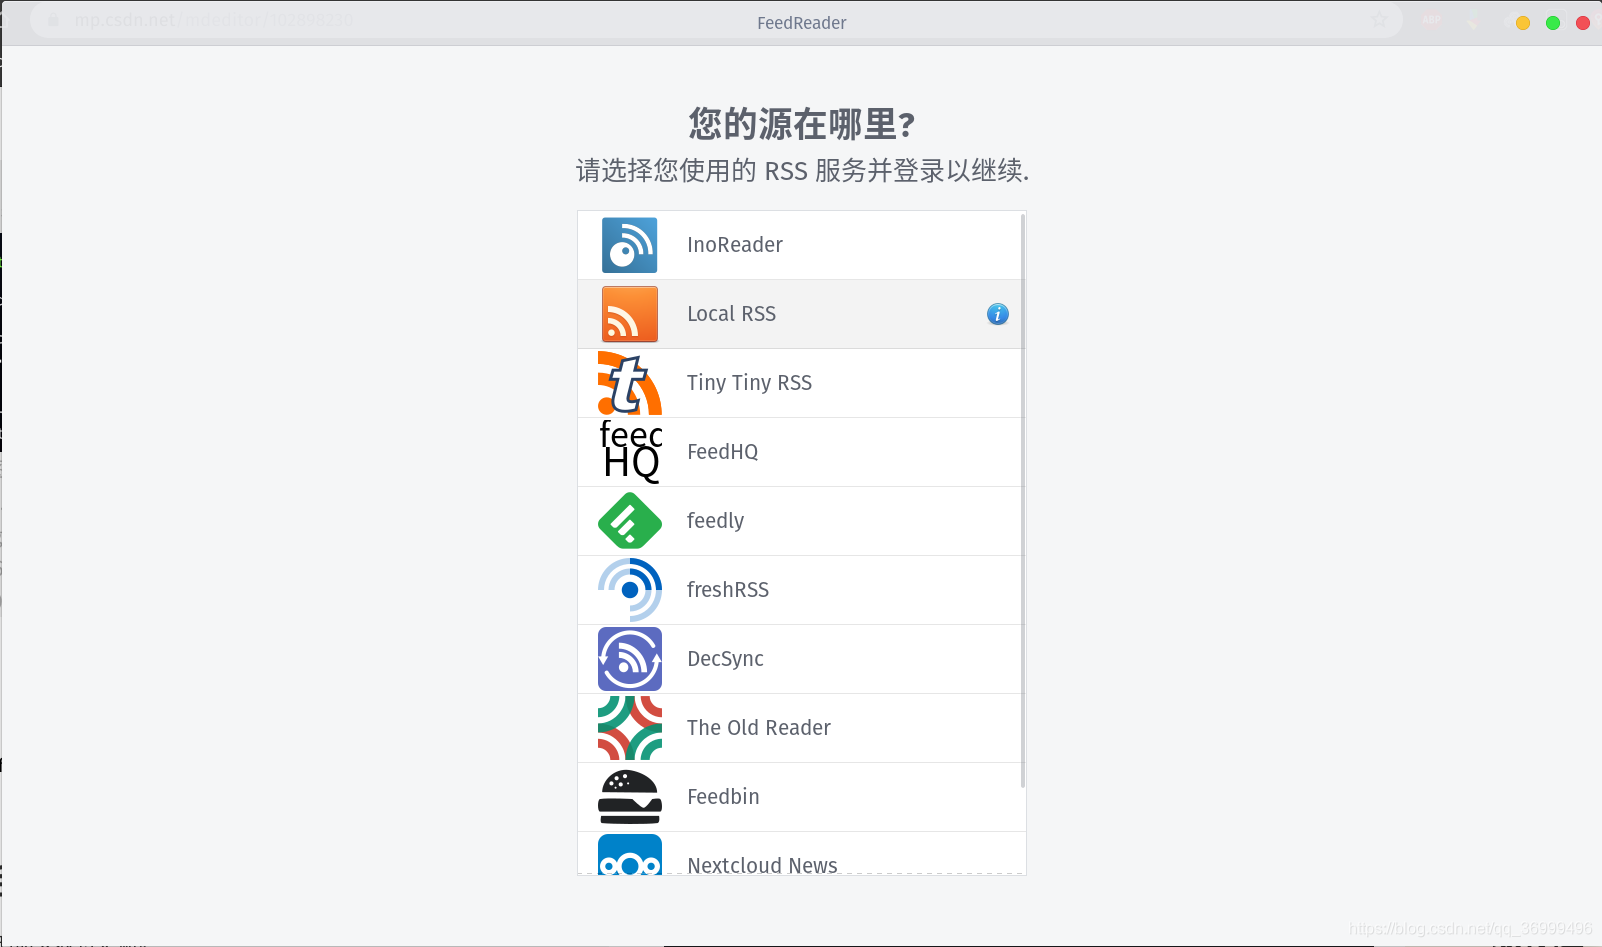Click the freshRSS blue circular icon
This screenshot has height=947, width=1602.
[x=629, y=590]
